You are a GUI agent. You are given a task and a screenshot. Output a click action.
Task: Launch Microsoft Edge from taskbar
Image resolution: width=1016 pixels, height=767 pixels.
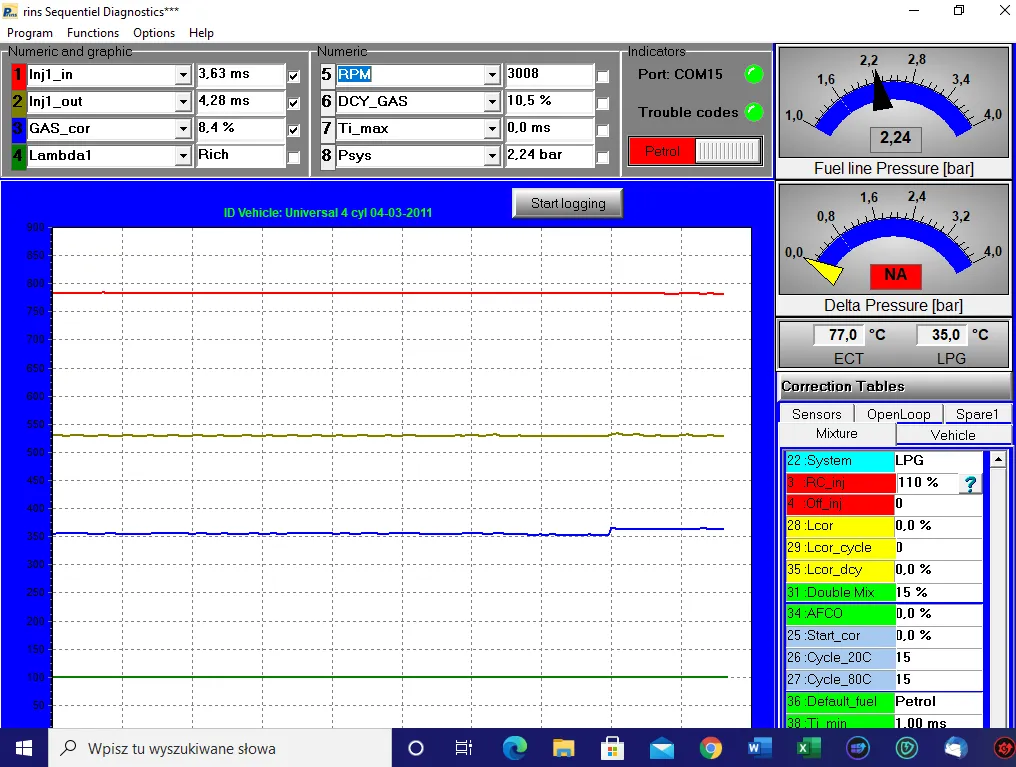(x=514, y=748)
